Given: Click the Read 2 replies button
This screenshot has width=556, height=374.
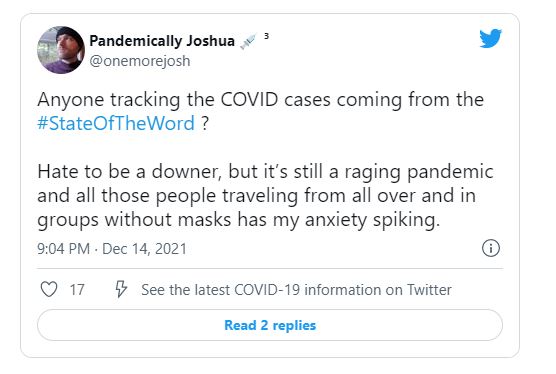Looking at the screenshot, I should tap(270, 325).
